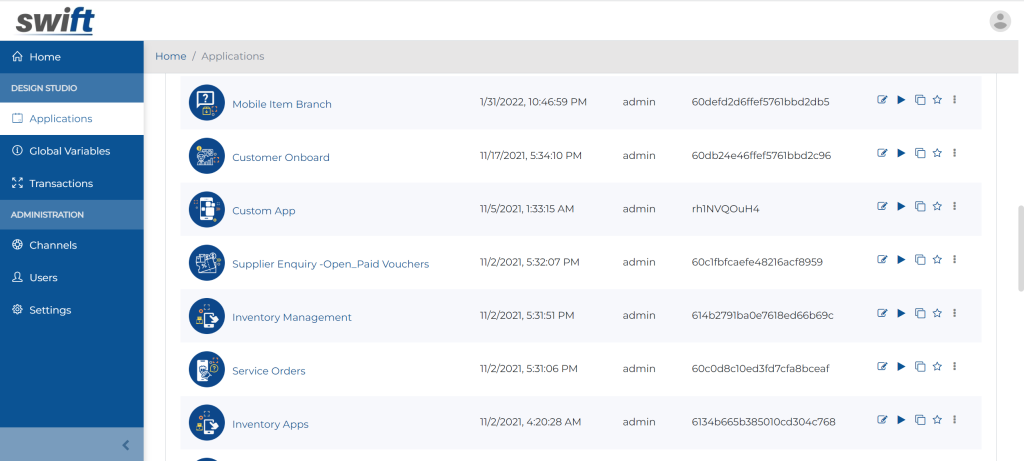Favorite the Mobile Item Branch app

(x=937, y=100)
